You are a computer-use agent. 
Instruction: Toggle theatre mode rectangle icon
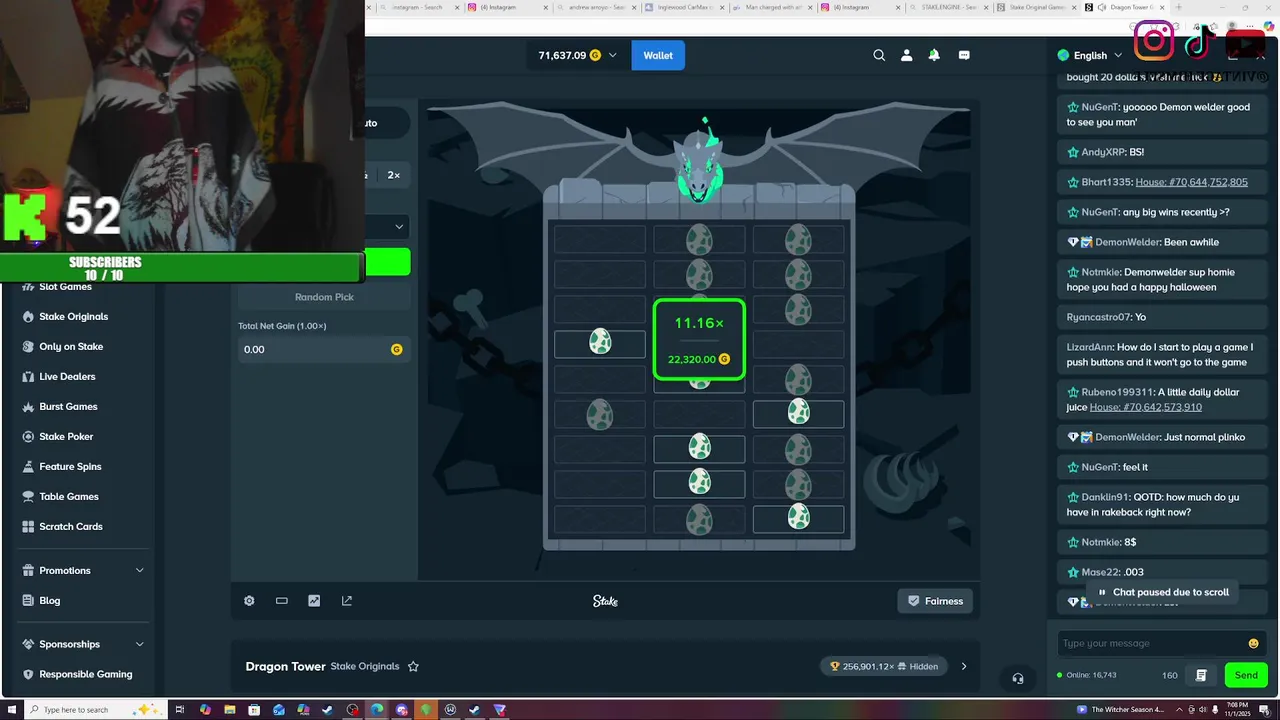282,601
